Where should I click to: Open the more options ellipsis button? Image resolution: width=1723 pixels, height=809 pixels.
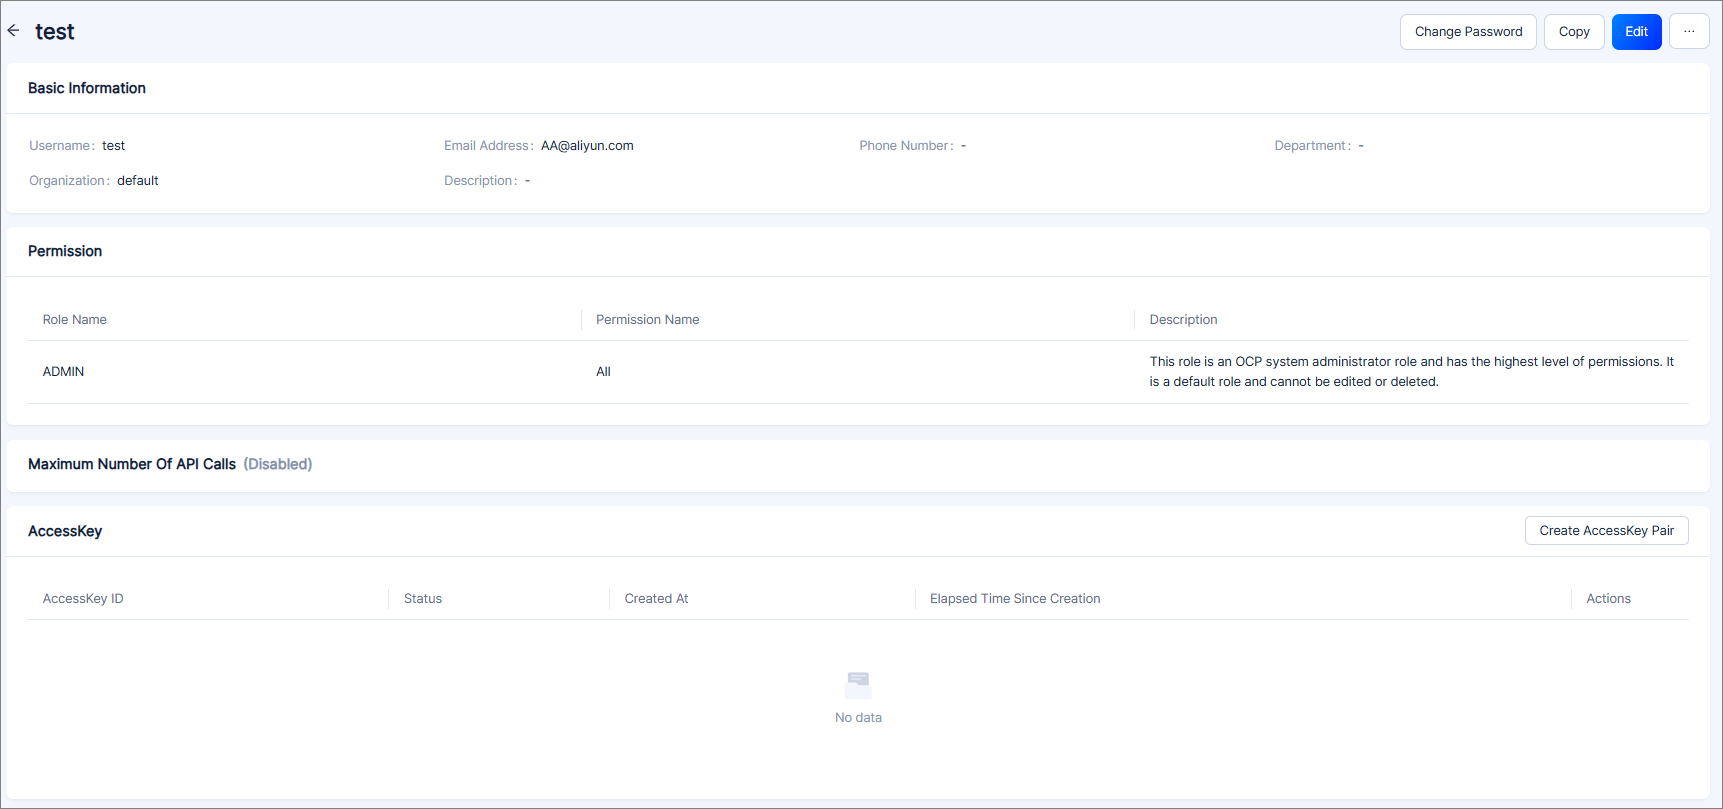point(1688,32)
